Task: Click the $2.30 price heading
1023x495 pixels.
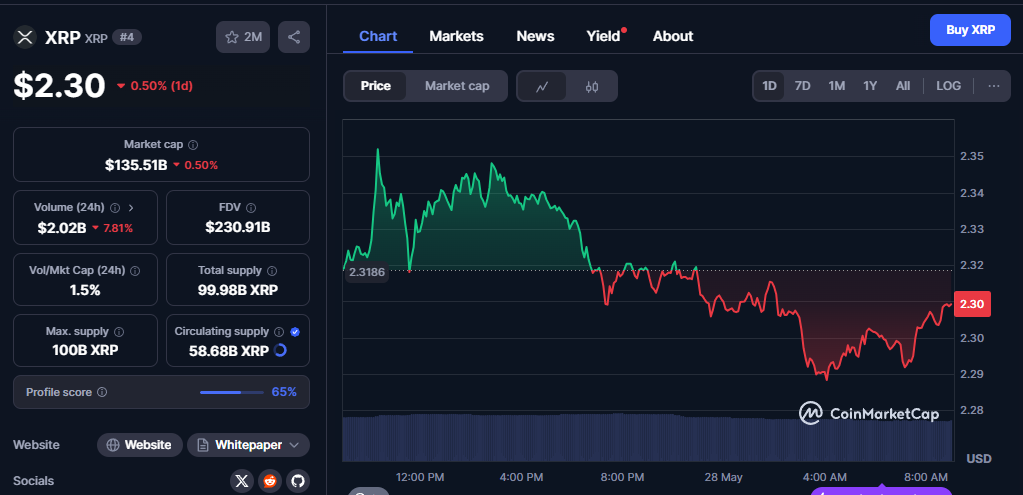Action: coord(59,85)
